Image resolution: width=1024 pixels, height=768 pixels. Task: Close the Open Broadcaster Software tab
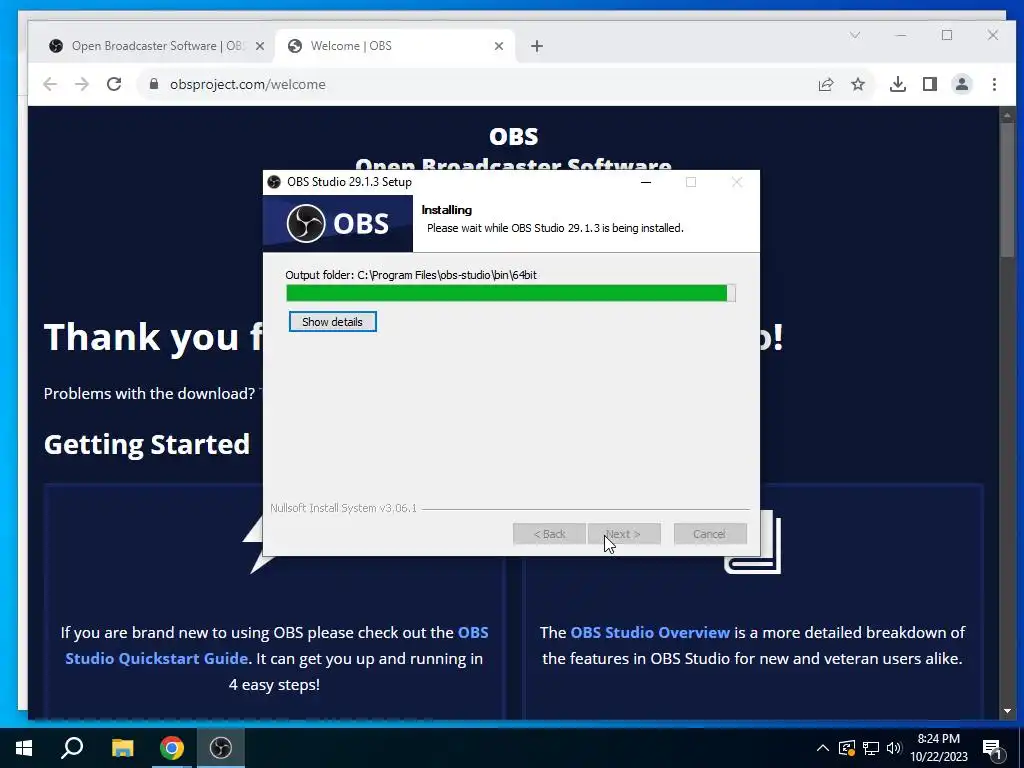click(260, 46)
